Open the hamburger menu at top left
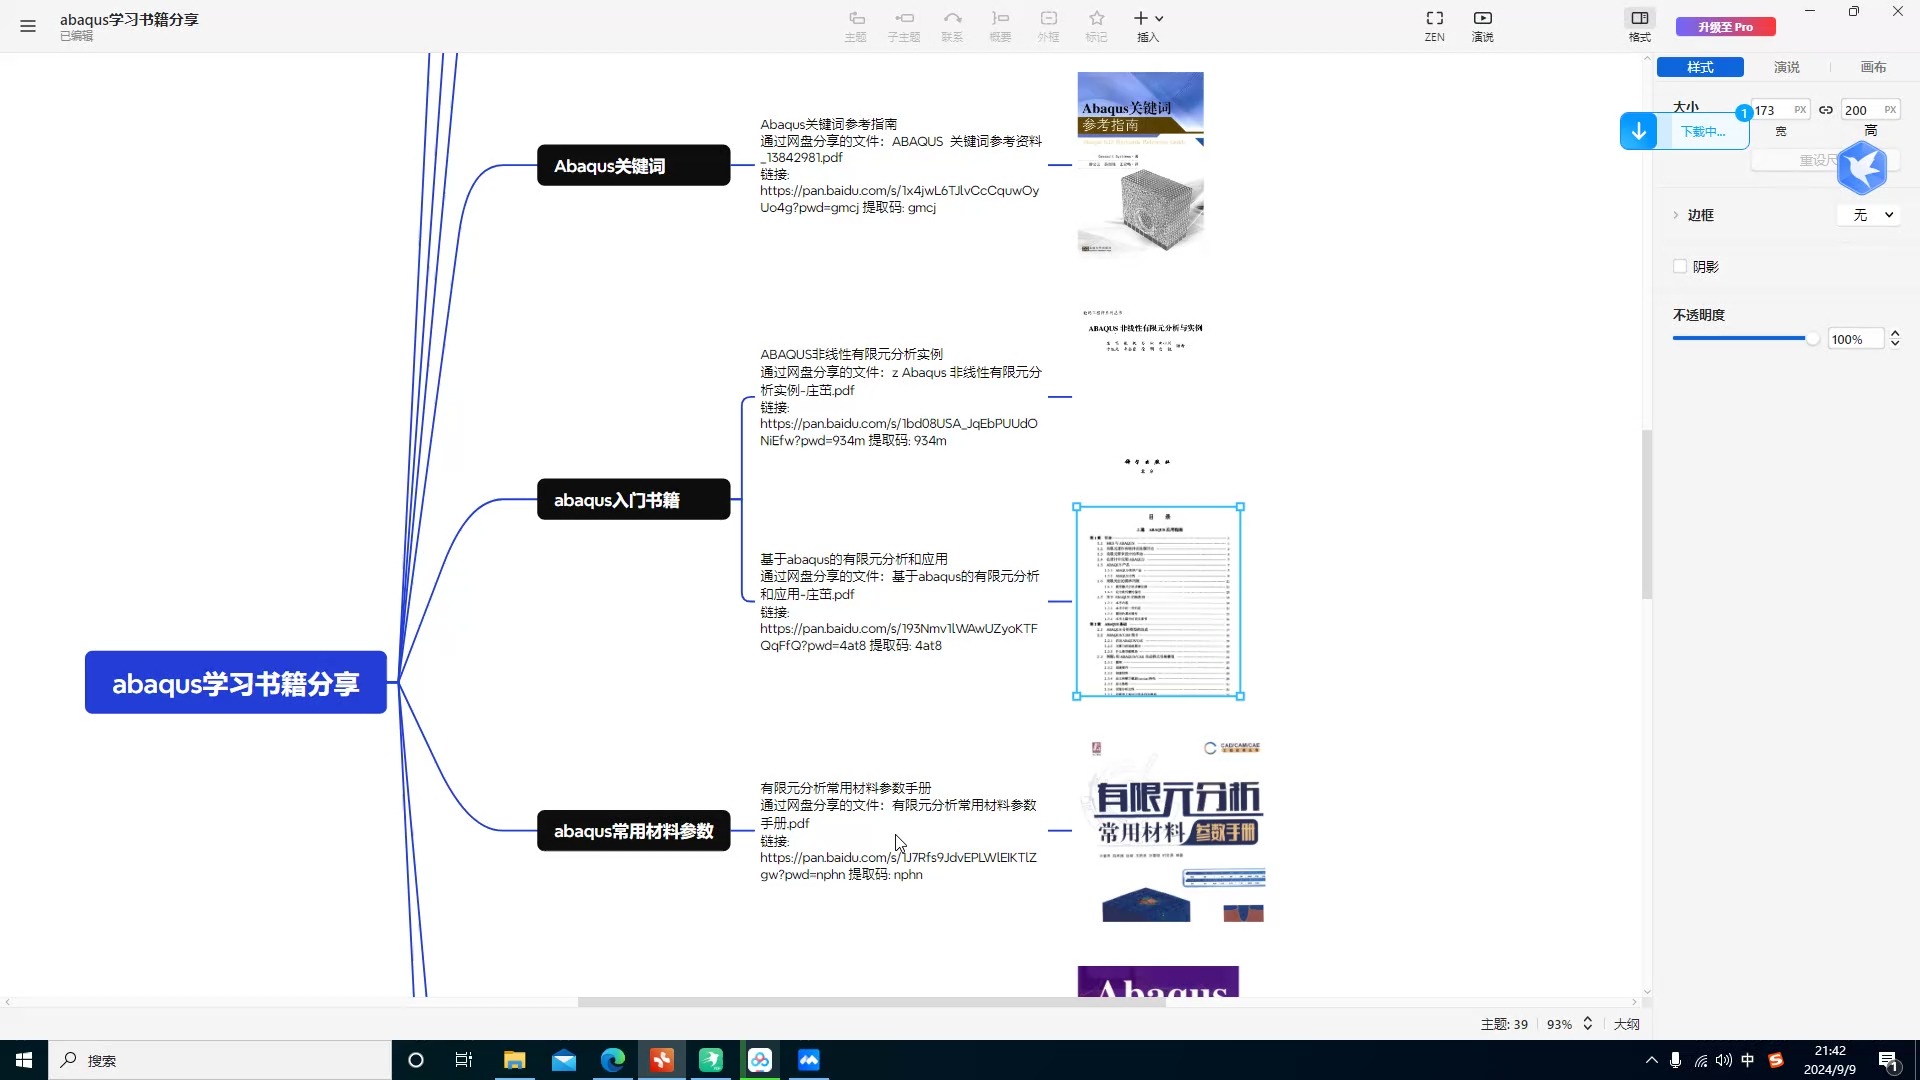The height and width of the screenshot is (1080, 1920). (28, 26)
